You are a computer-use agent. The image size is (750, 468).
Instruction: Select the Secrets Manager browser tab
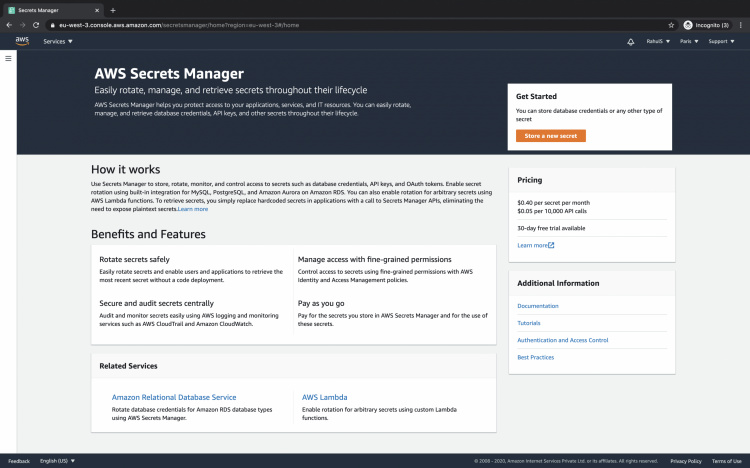50,10
